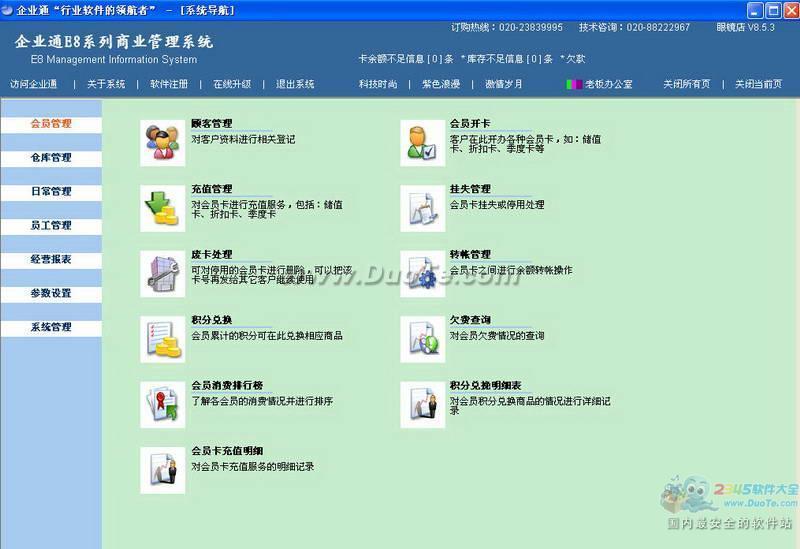Open the 顾客管理 customer icon
The height and width of the screenshot is (549, 800).
pos(163,143)
